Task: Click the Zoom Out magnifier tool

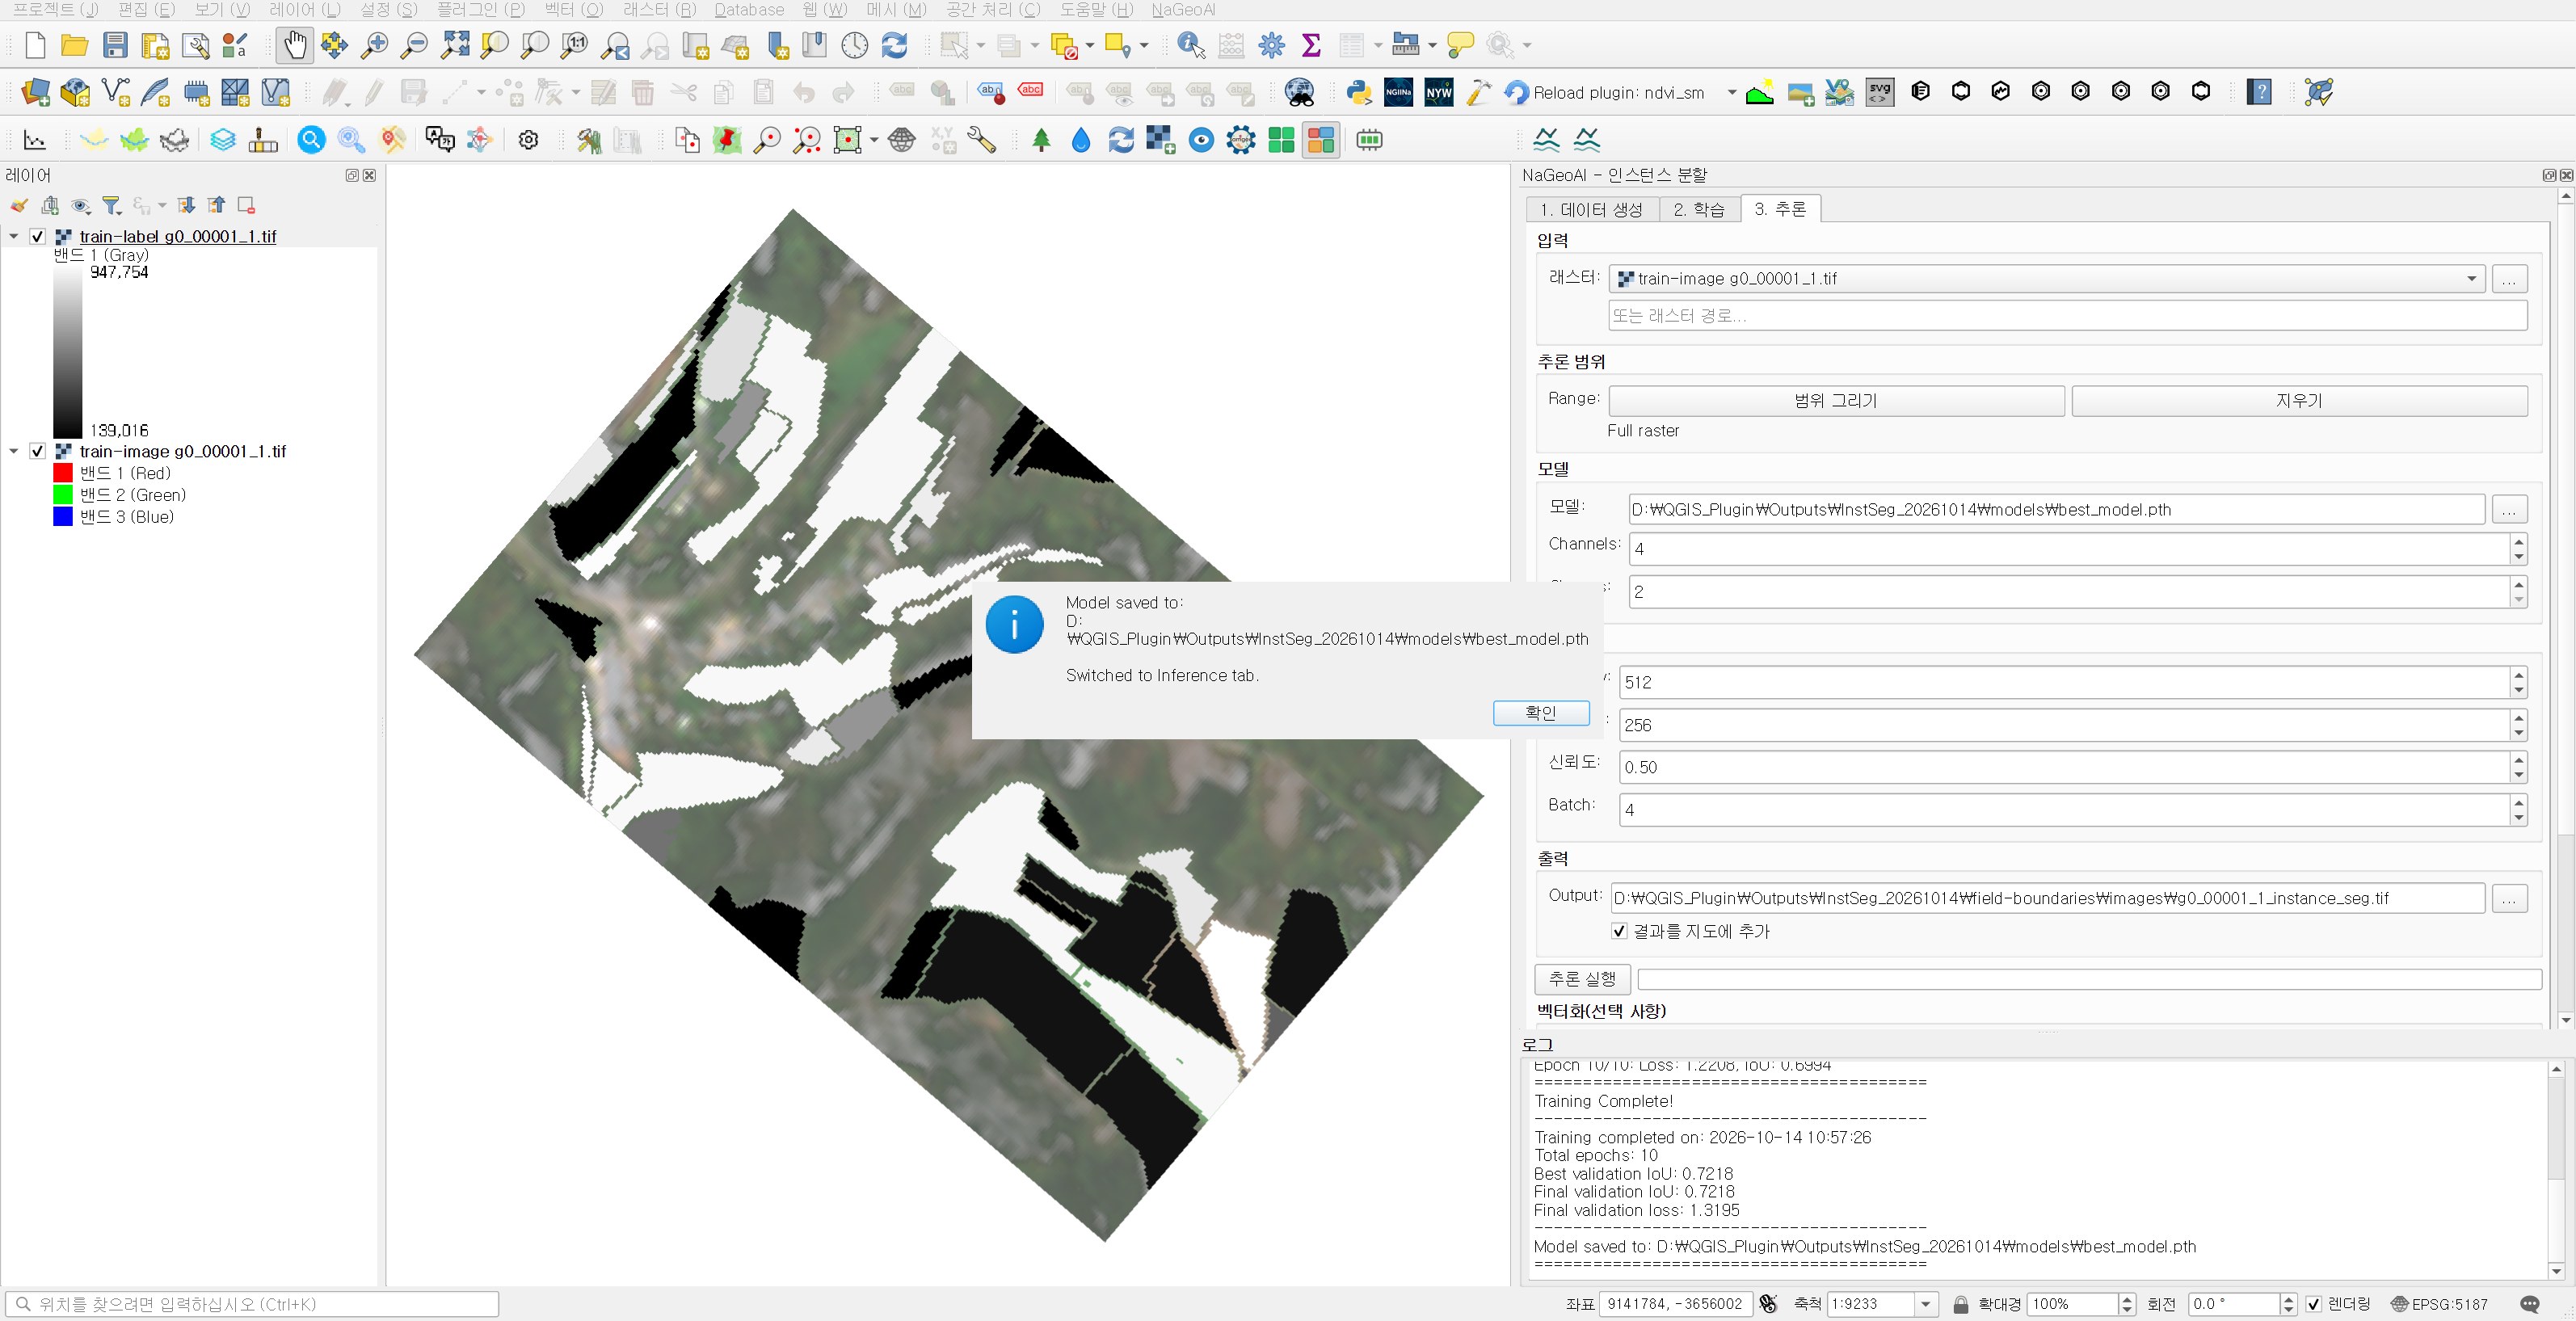Action: point(413,45)
